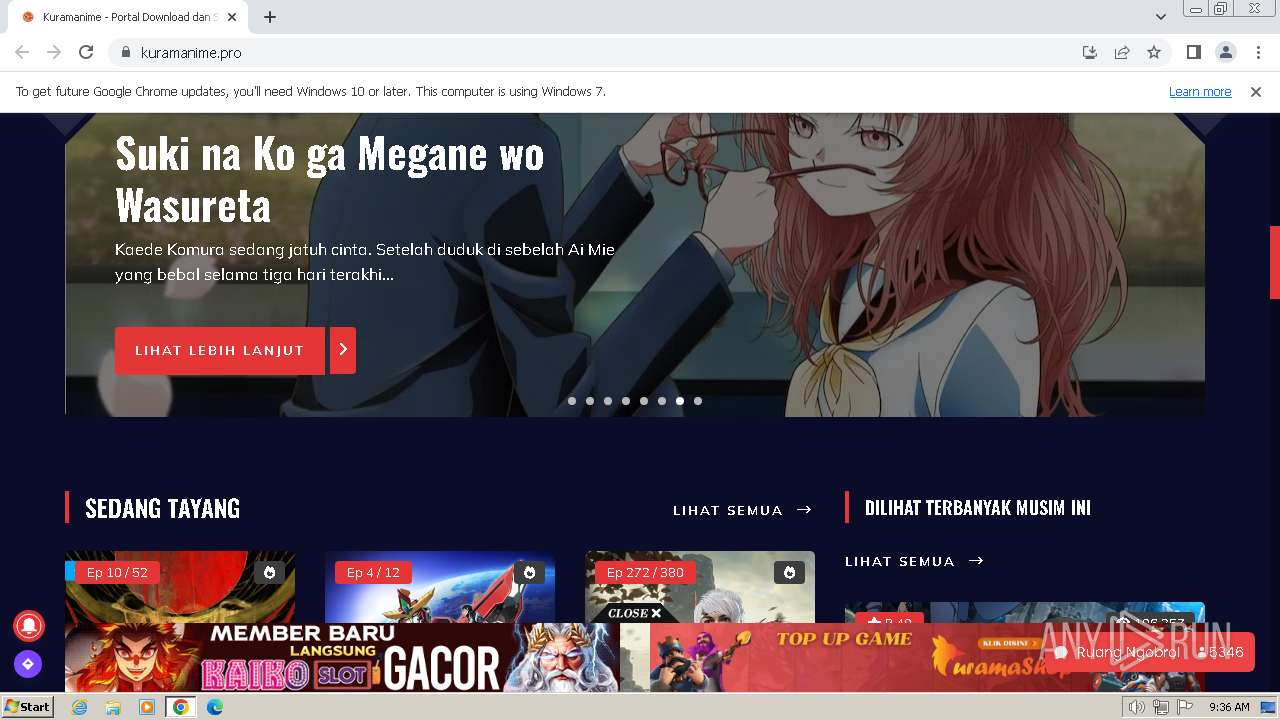
Task: Click LIHAT SEMUA under Dilihat Terbanyak
Action: tap(914, 561)
